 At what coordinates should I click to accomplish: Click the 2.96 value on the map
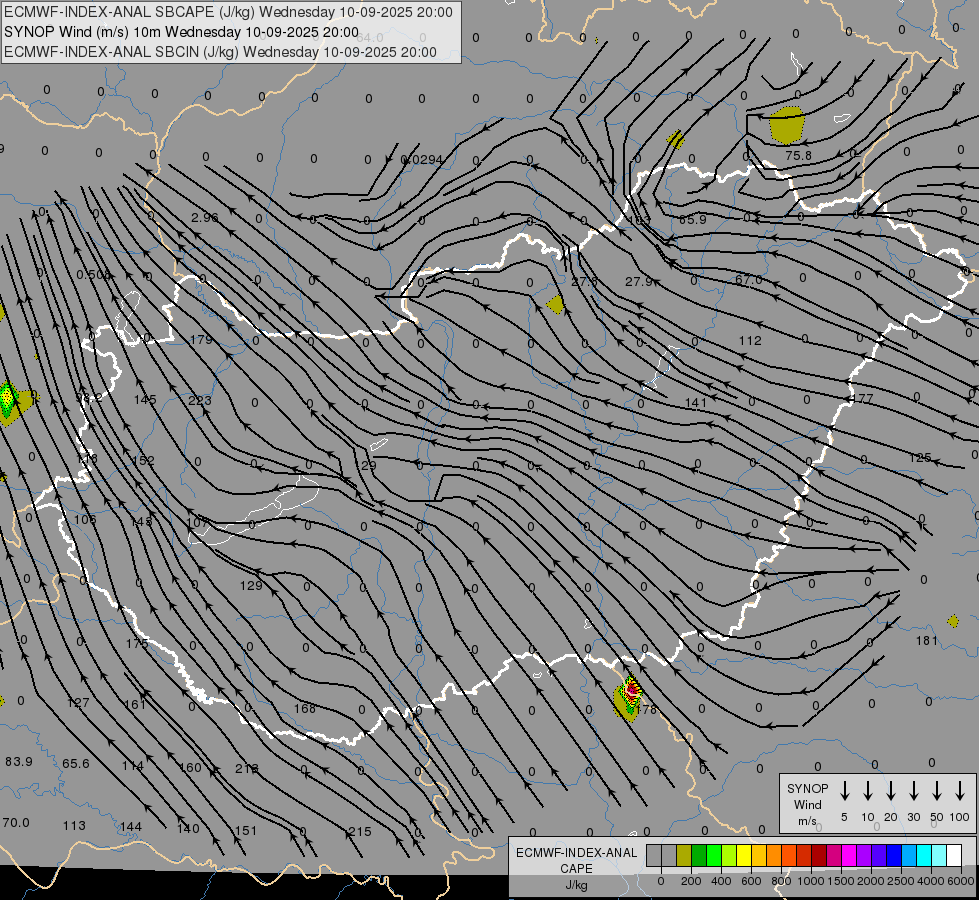tap(205, 217)
